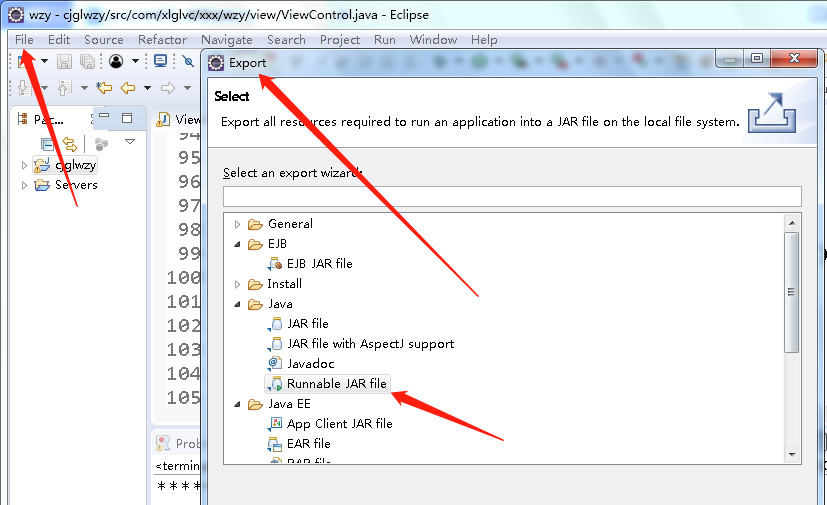Toggle Link with Editor in Package Explorer

coord(70,144)
